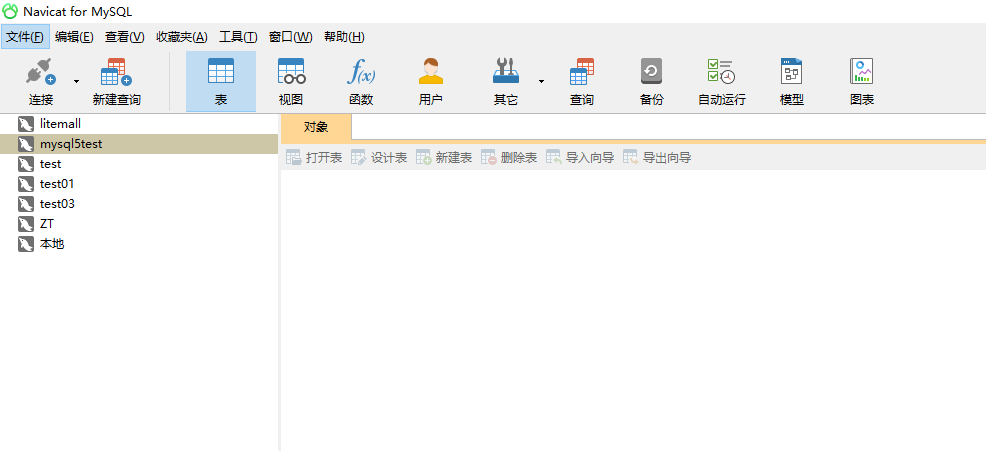Open the Favorites (收藏夹) menu

(x=181, y=37)
